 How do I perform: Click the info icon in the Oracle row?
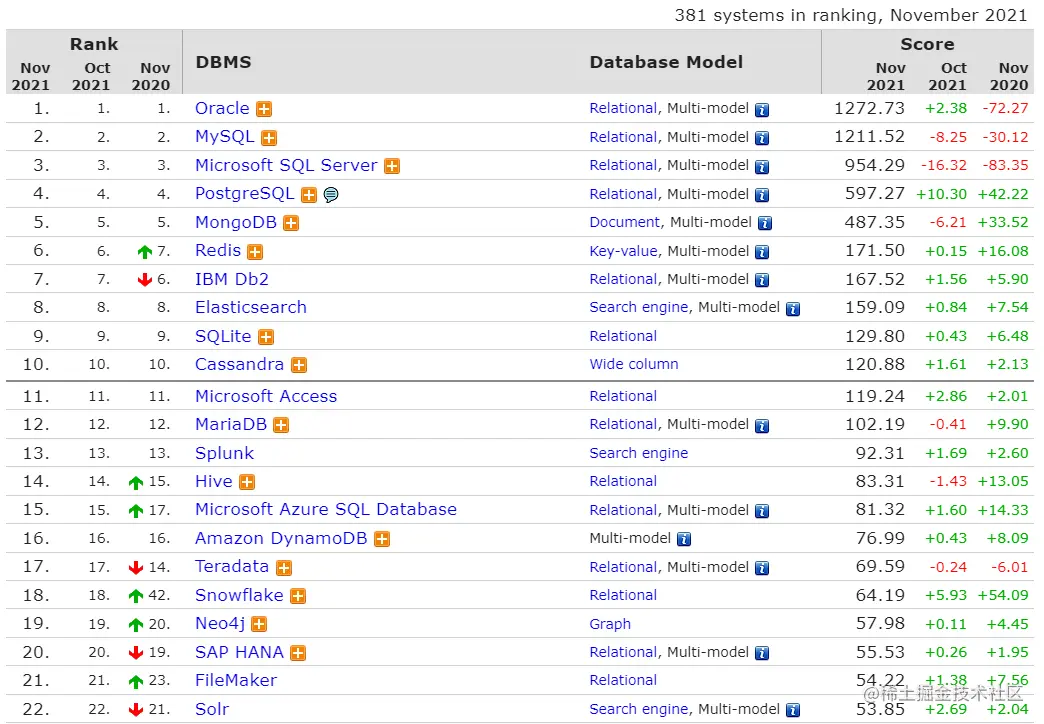click(x=762, y=110)
